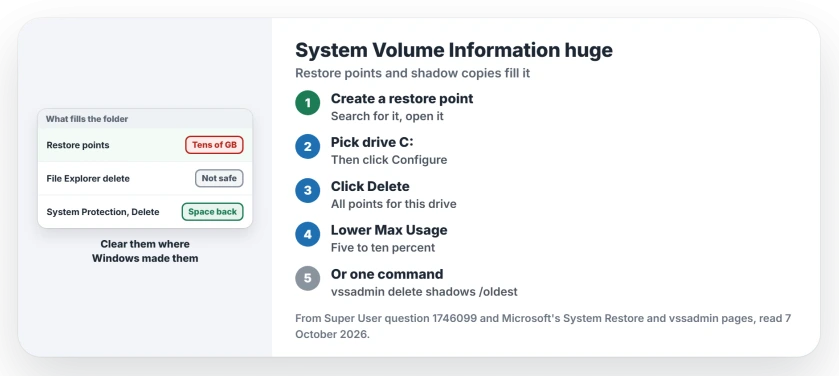Click the blue number 4 step circle
The width and height of the screenshot is (839, 376).
[x=308, y=234]
